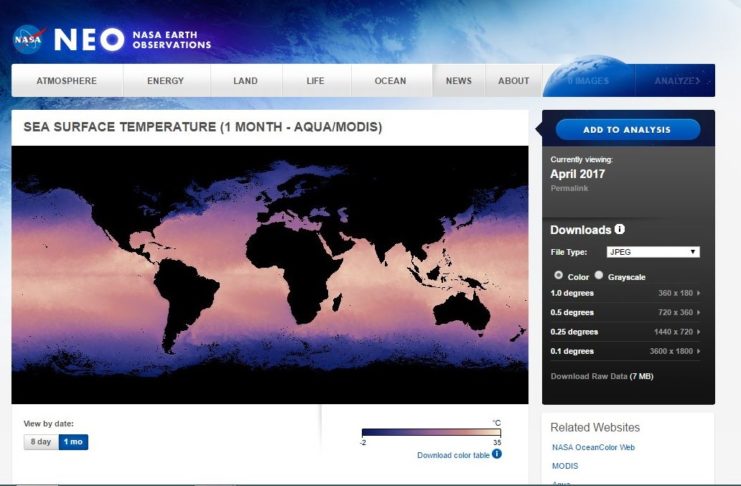Switch view to 1 mo

(x=73, y=442)
